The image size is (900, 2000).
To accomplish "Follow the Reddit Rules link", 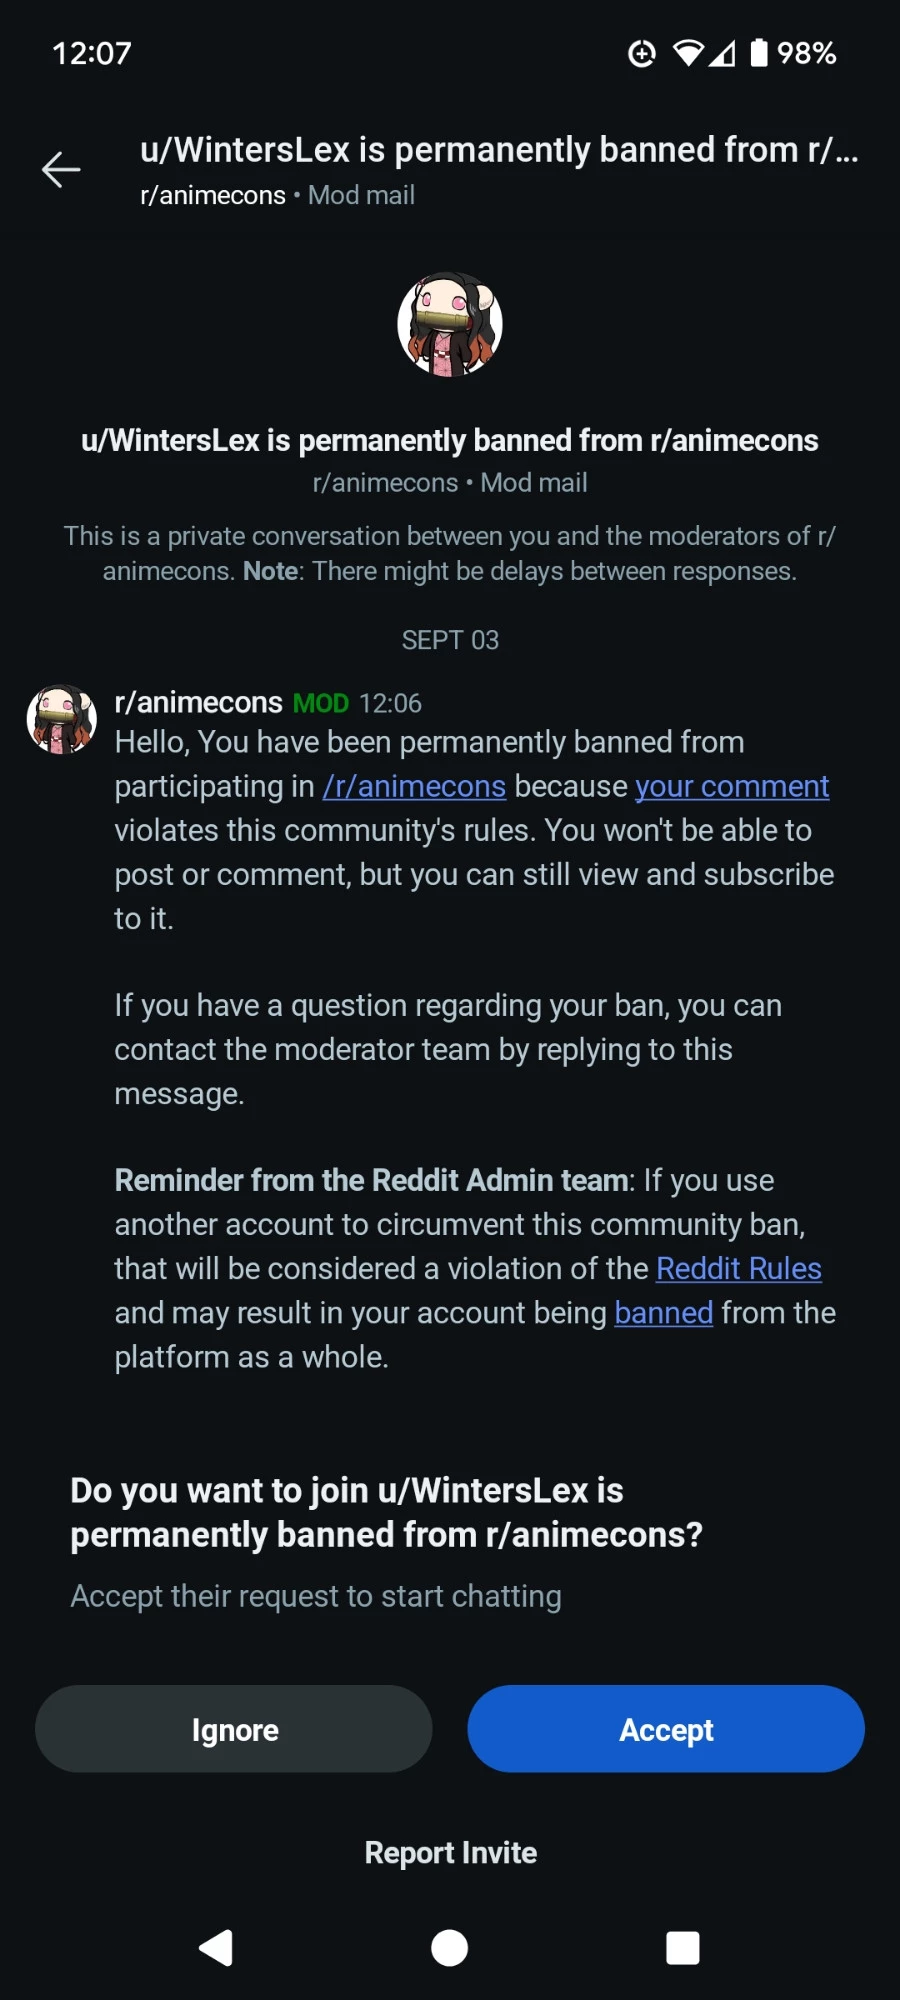I will [x=739, y=1269].
